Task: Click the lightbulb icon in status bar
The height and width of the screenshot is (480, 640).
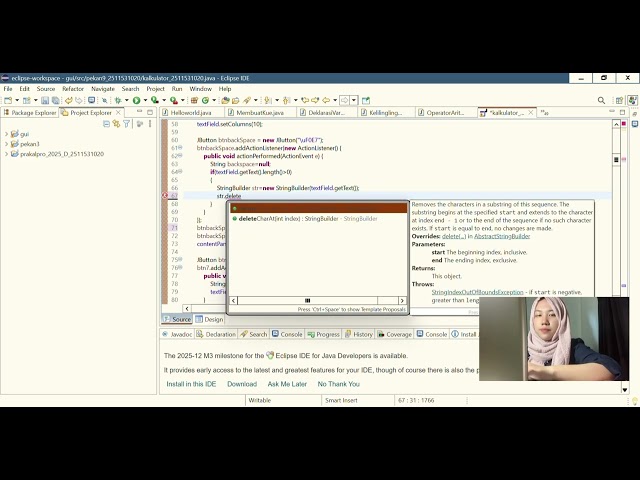Action: [x=635, y=401]
